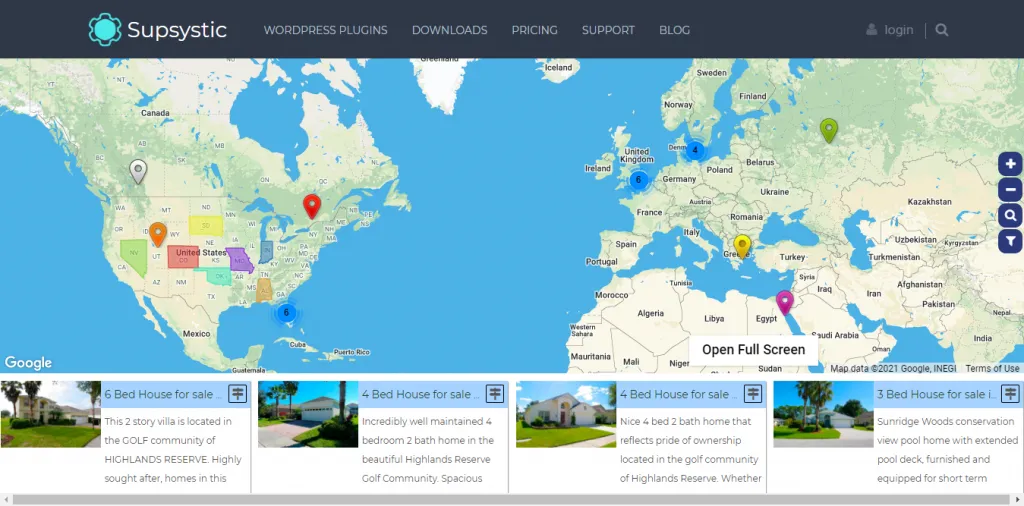Zoom in with the map plus button
The height and width of the screenshot is (506, 1024).
pyautogui.click(x=1010, y=164)
